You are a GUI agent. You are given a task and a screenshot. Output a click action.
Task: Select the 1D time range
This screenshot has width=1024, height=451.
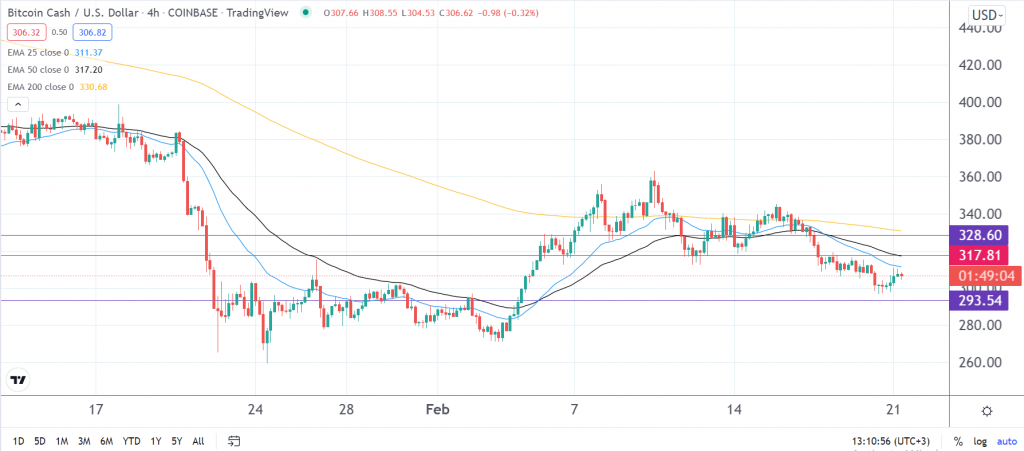tap(18, 441)
